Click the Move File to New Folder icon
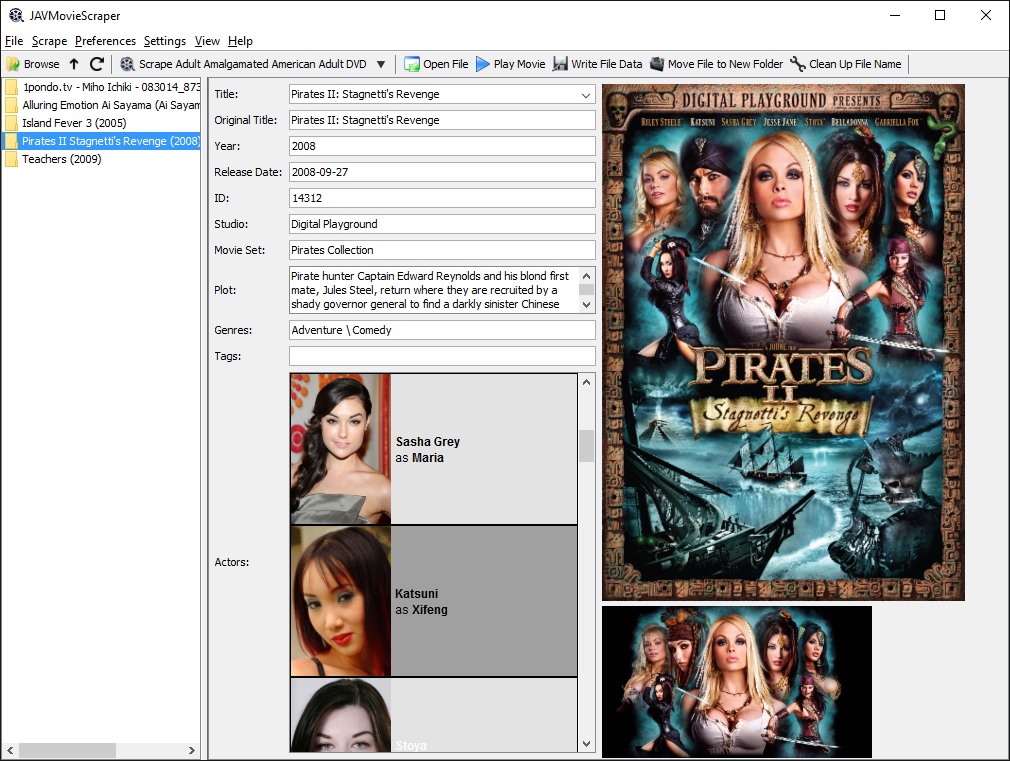 pos(656,64)
